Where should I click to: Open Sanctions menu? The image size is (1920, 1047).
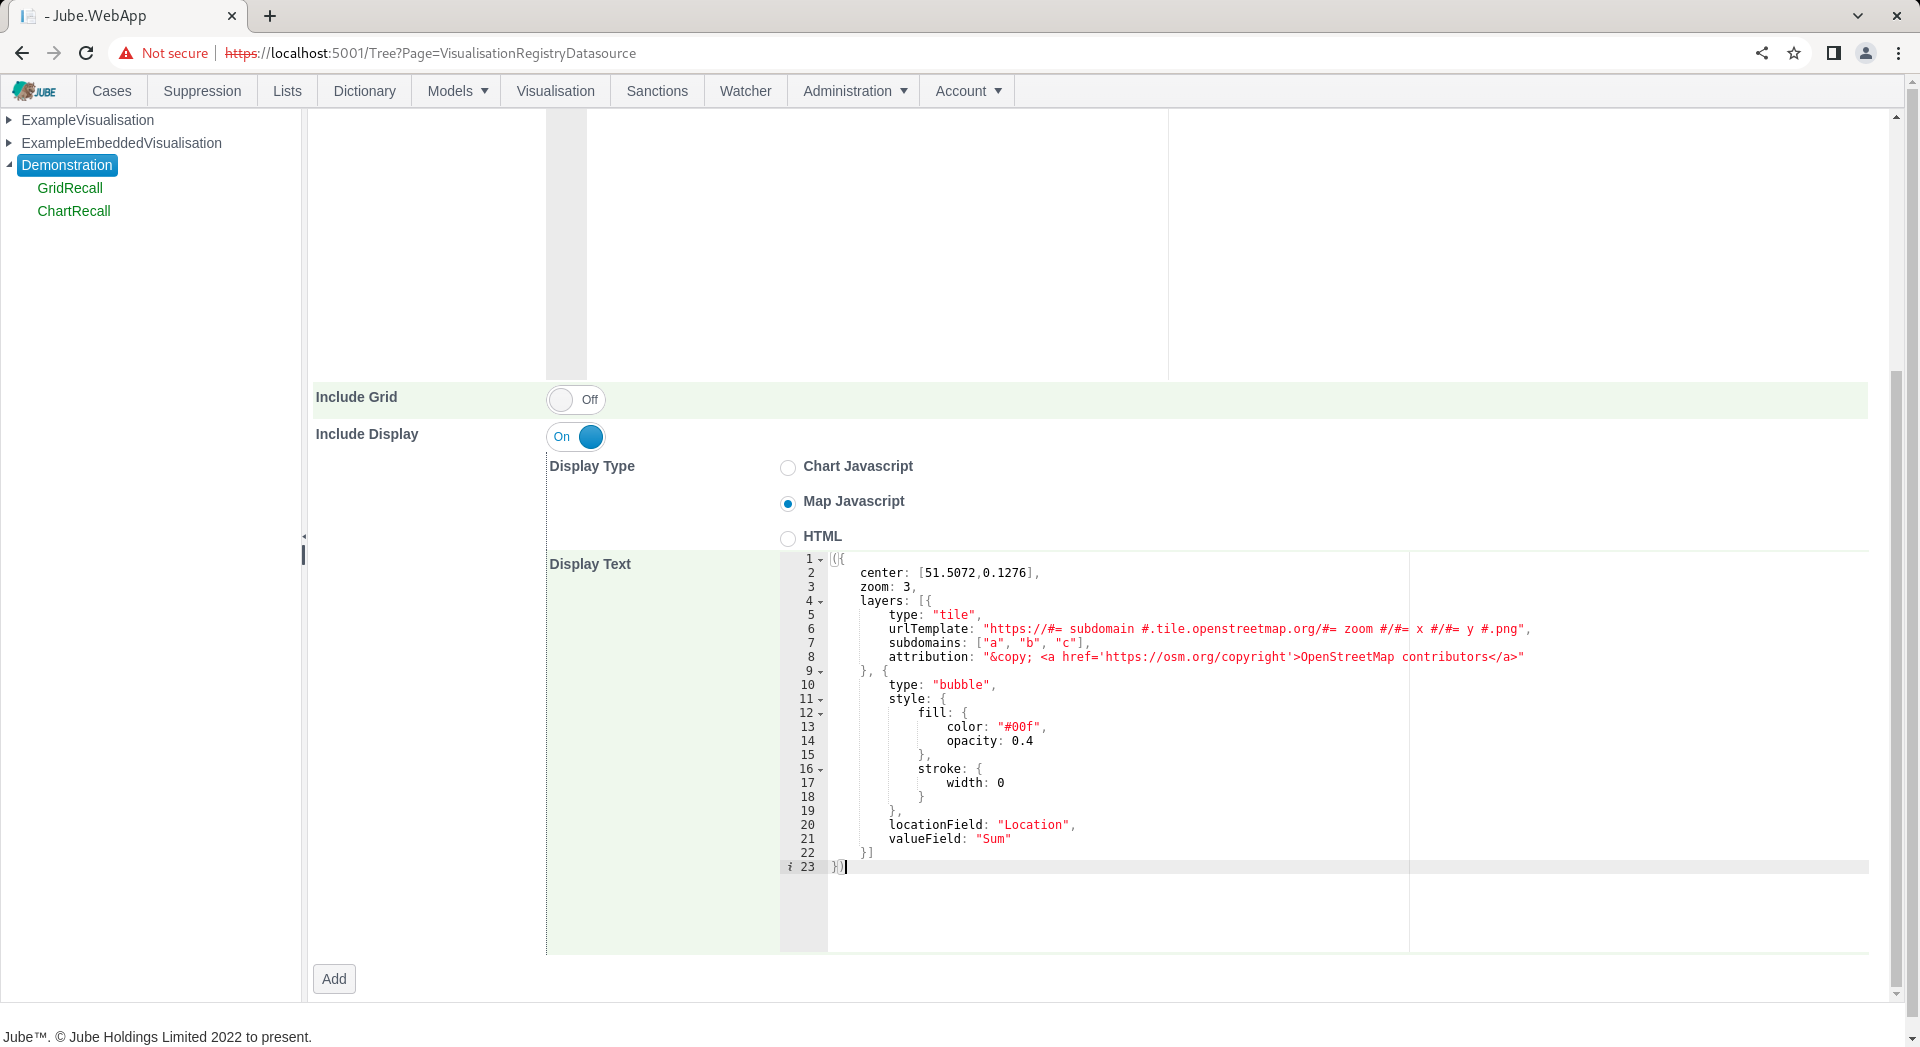(x=657, y=91)
